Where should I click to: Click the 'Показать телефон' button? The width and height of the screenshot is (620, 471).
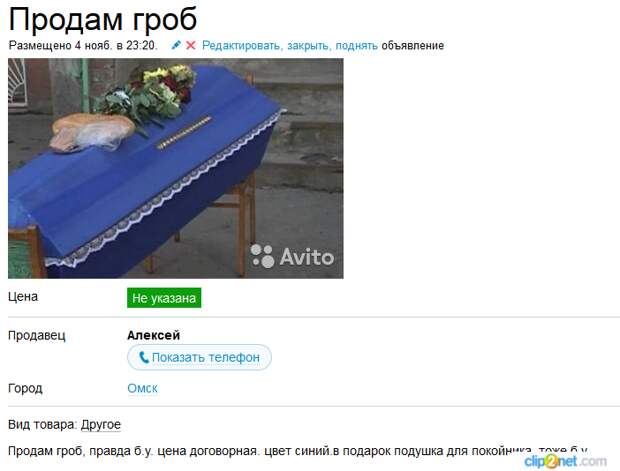click(x=199, y=358)
